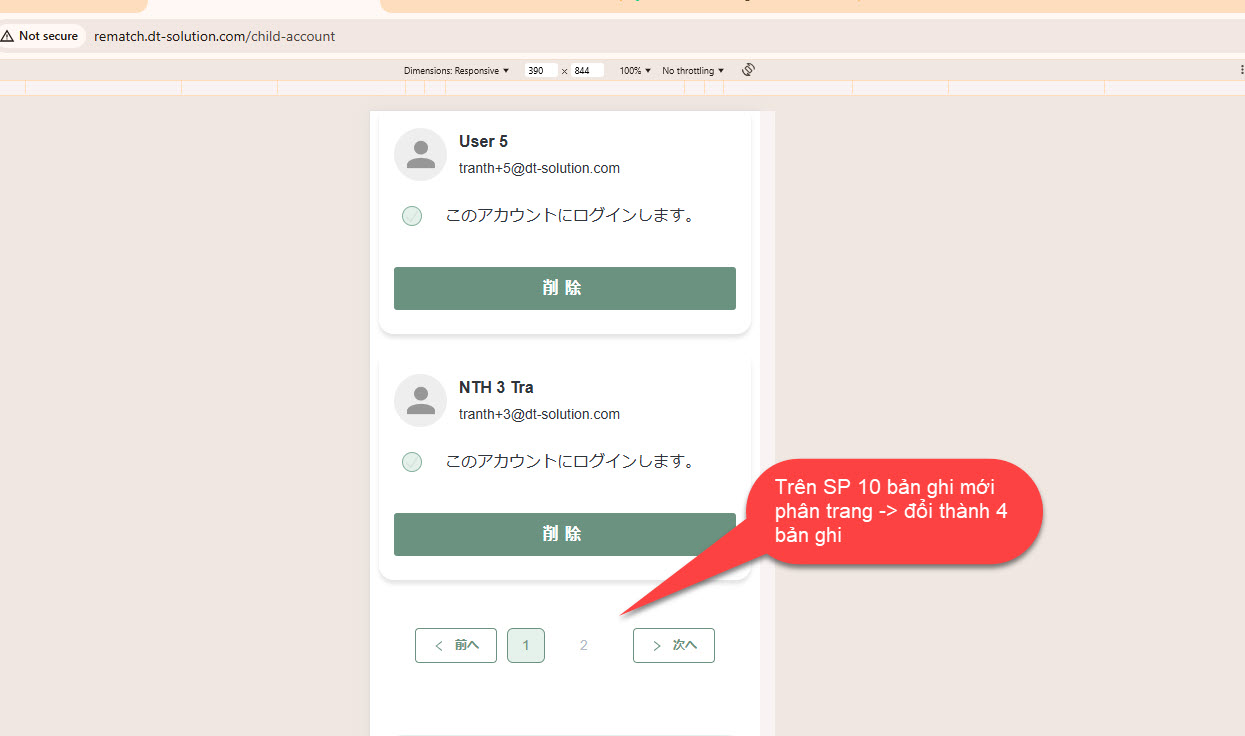Click the 前へ previous page button
This screenshot has width=1245, height=736.
coord(456,646)
